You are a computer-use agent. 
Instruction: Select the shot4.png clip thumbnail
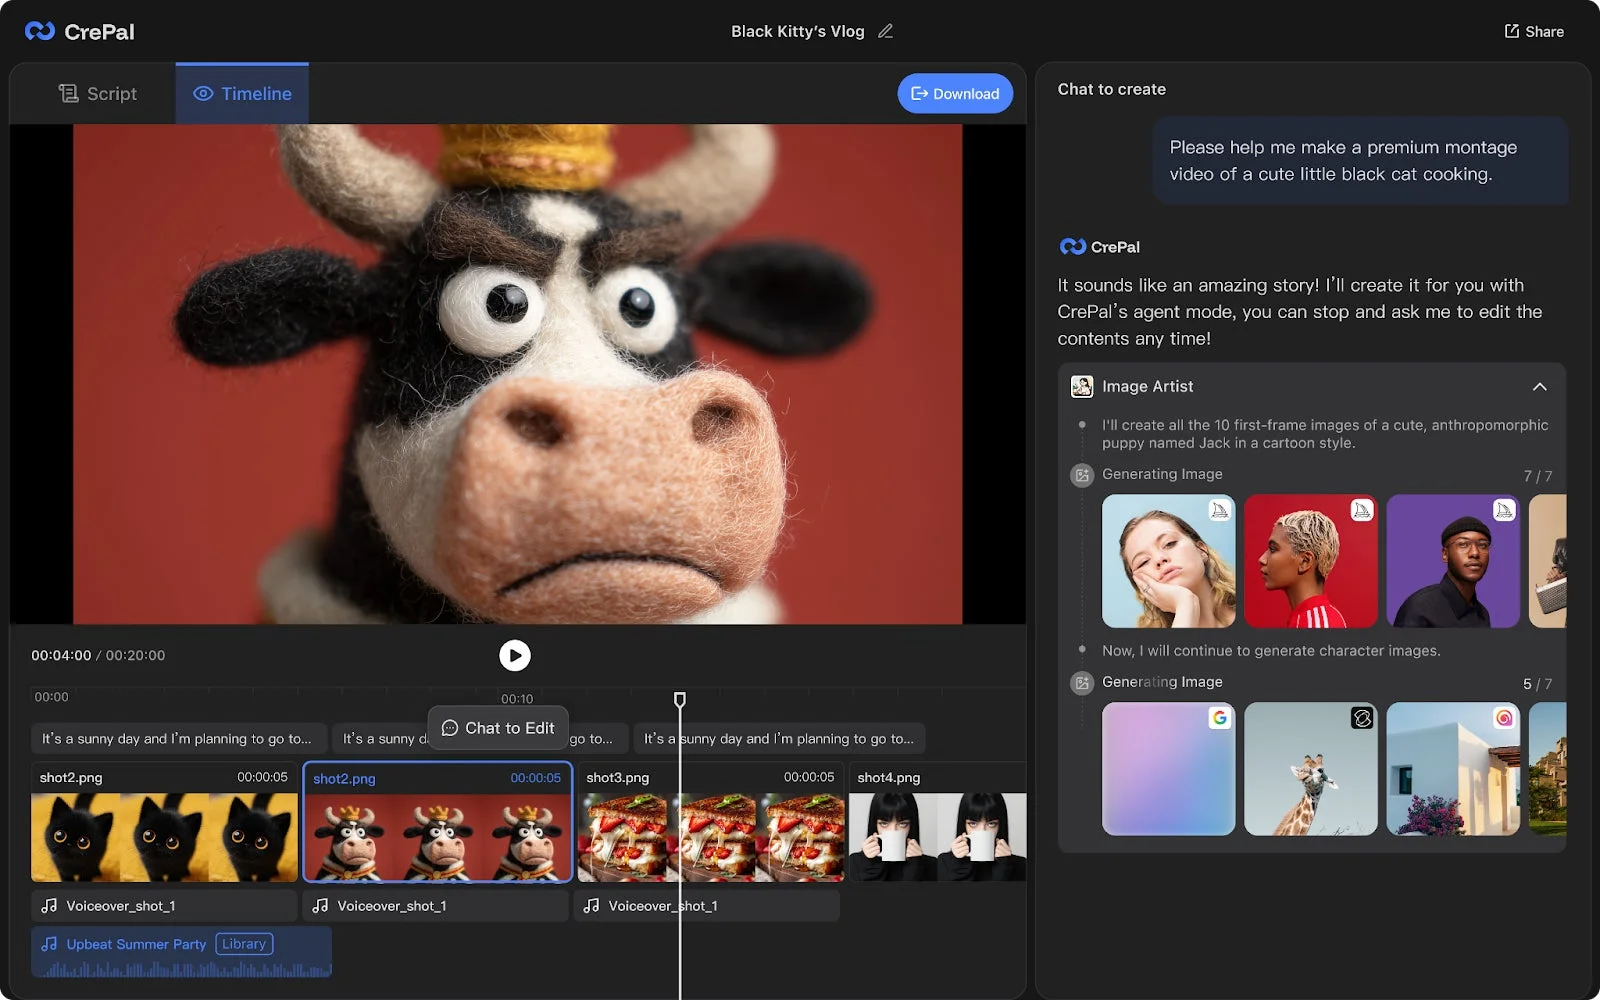(x=937, y=838)
